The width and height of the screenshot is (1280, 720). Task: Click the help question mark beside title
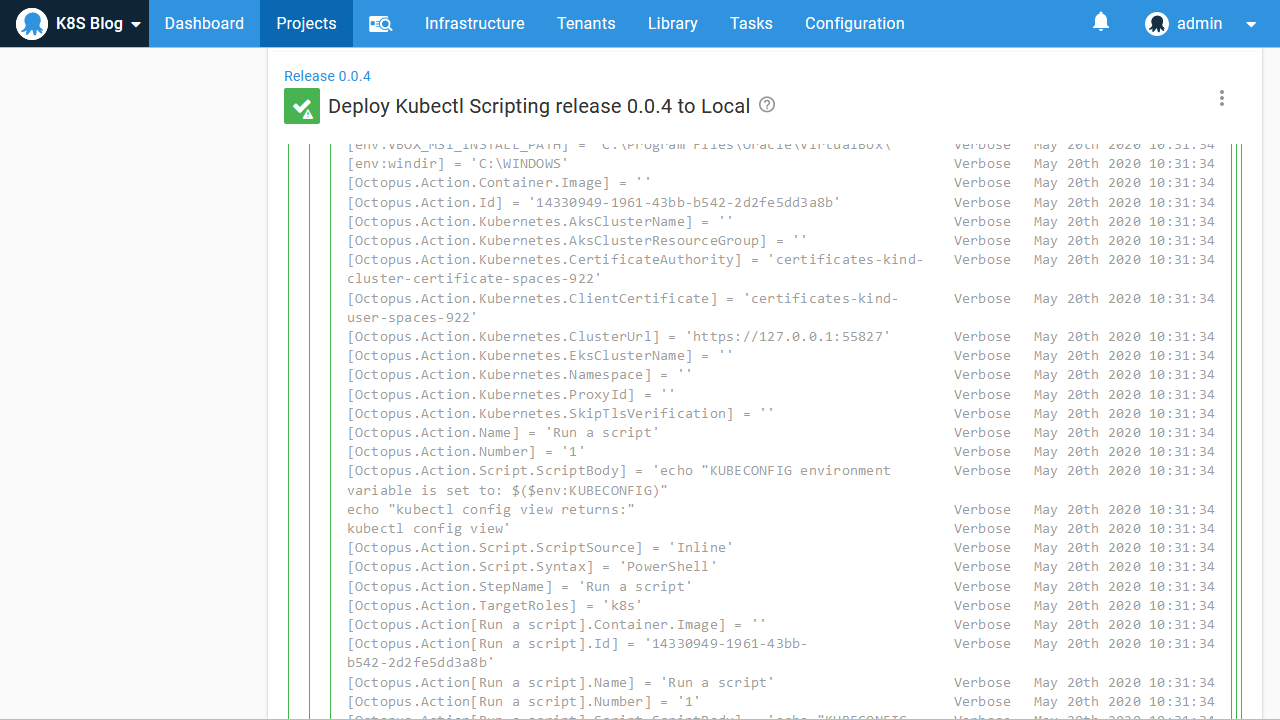pyautogui.click(x=767, y=105)
